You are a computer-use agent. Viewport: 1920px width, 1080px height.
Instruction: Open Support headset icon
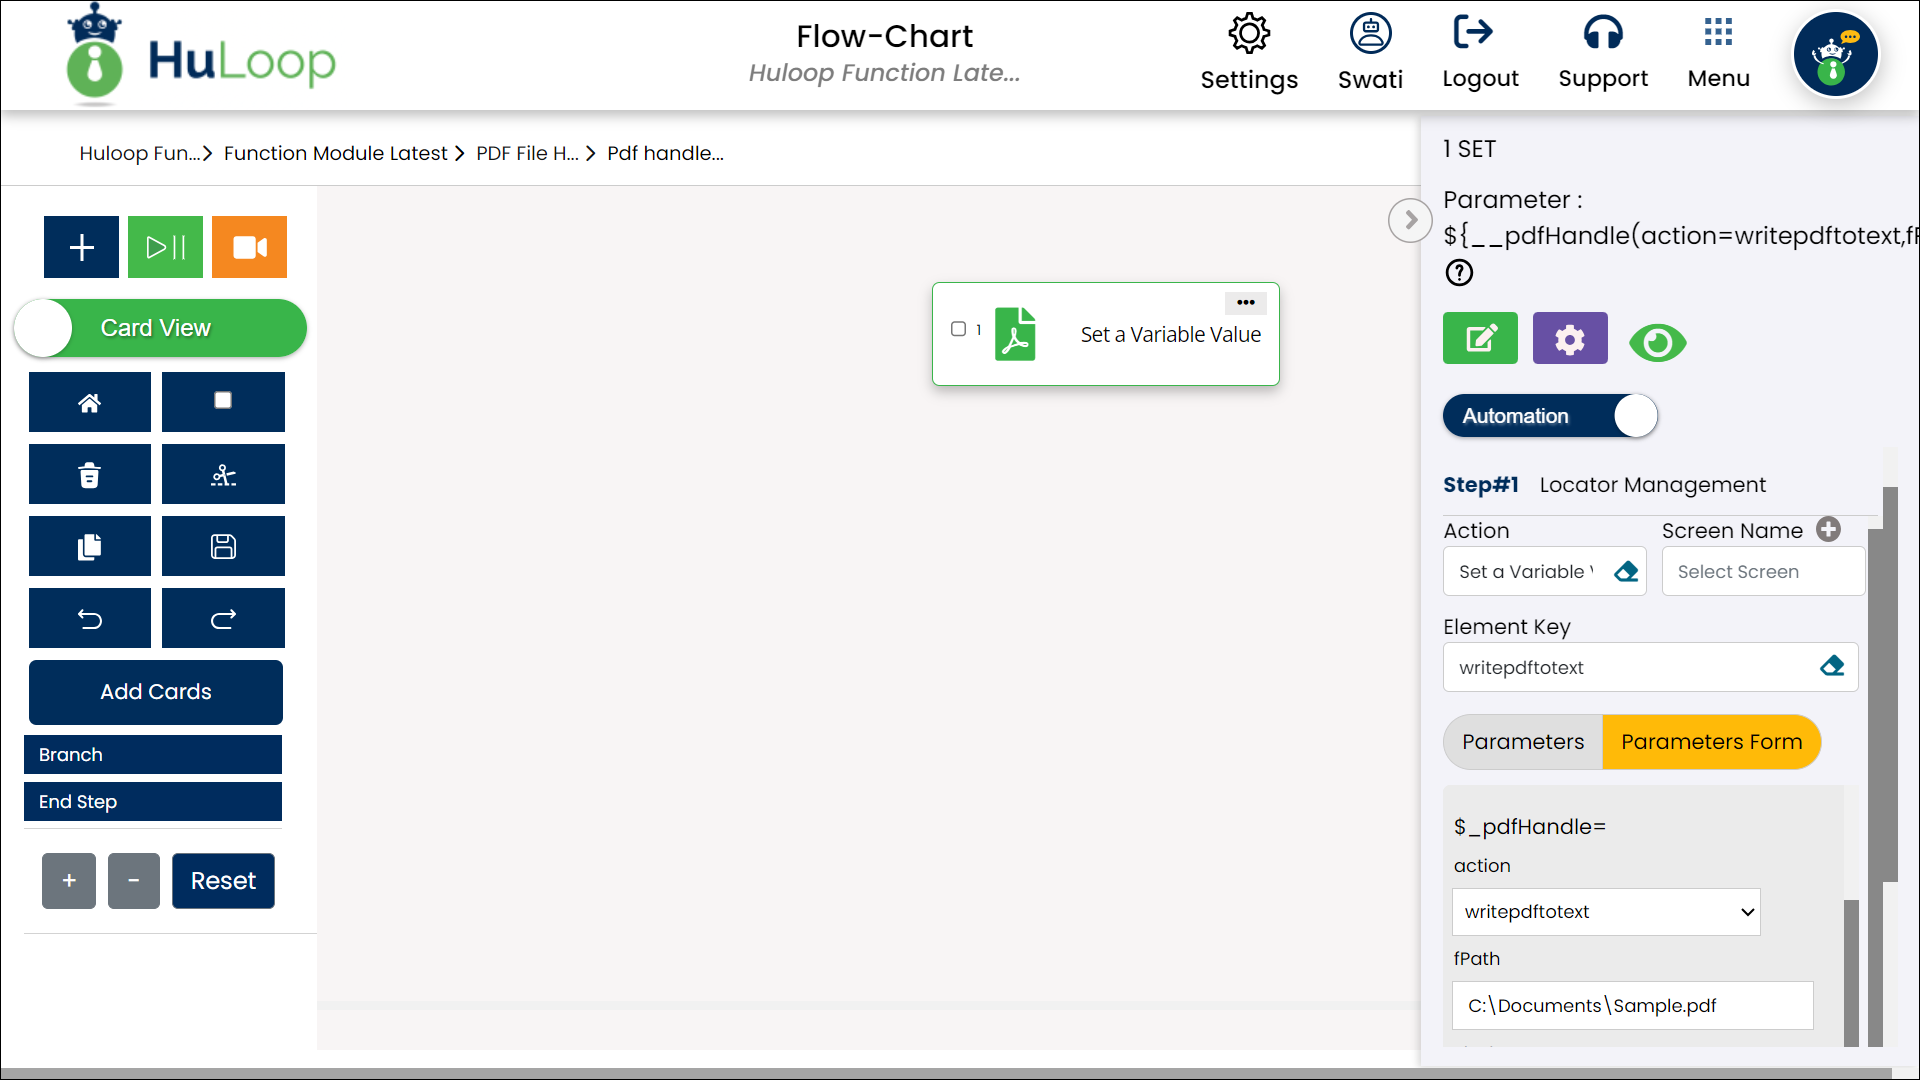pos(1603,32)
